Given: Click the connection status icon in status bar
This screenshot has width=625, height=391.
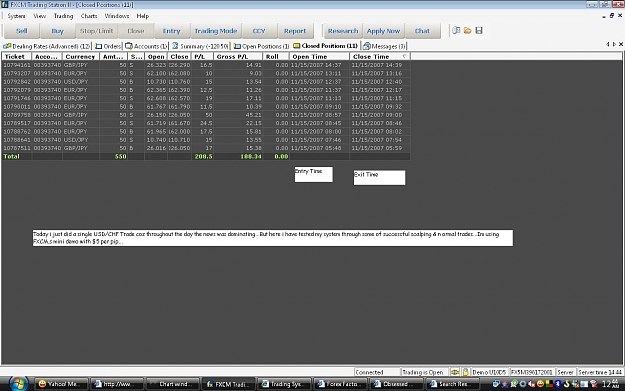Looking at the screenshot, I should (x=455, y=372).
